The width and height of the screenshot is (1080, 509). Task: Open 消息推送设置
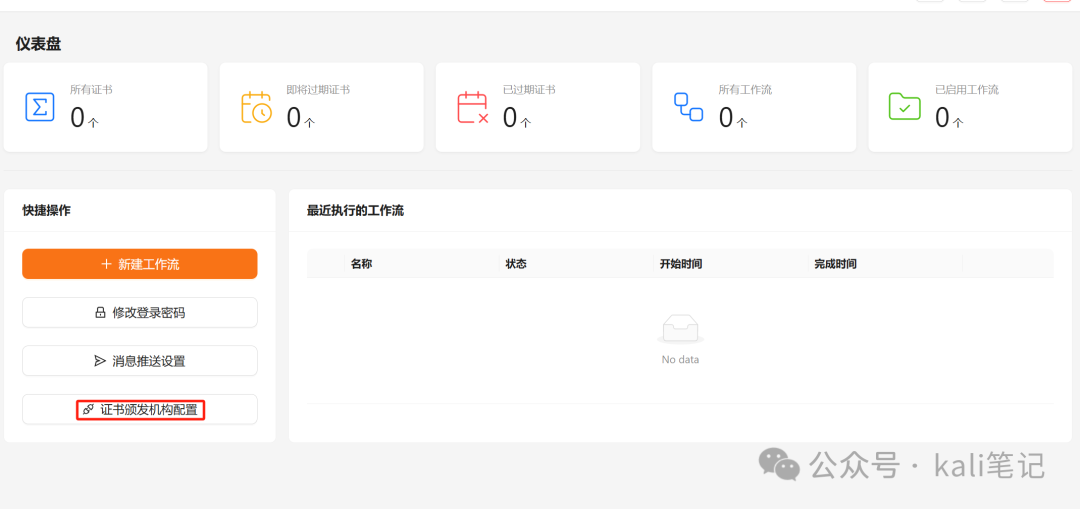pyautogui.click(x=140, y=361)
